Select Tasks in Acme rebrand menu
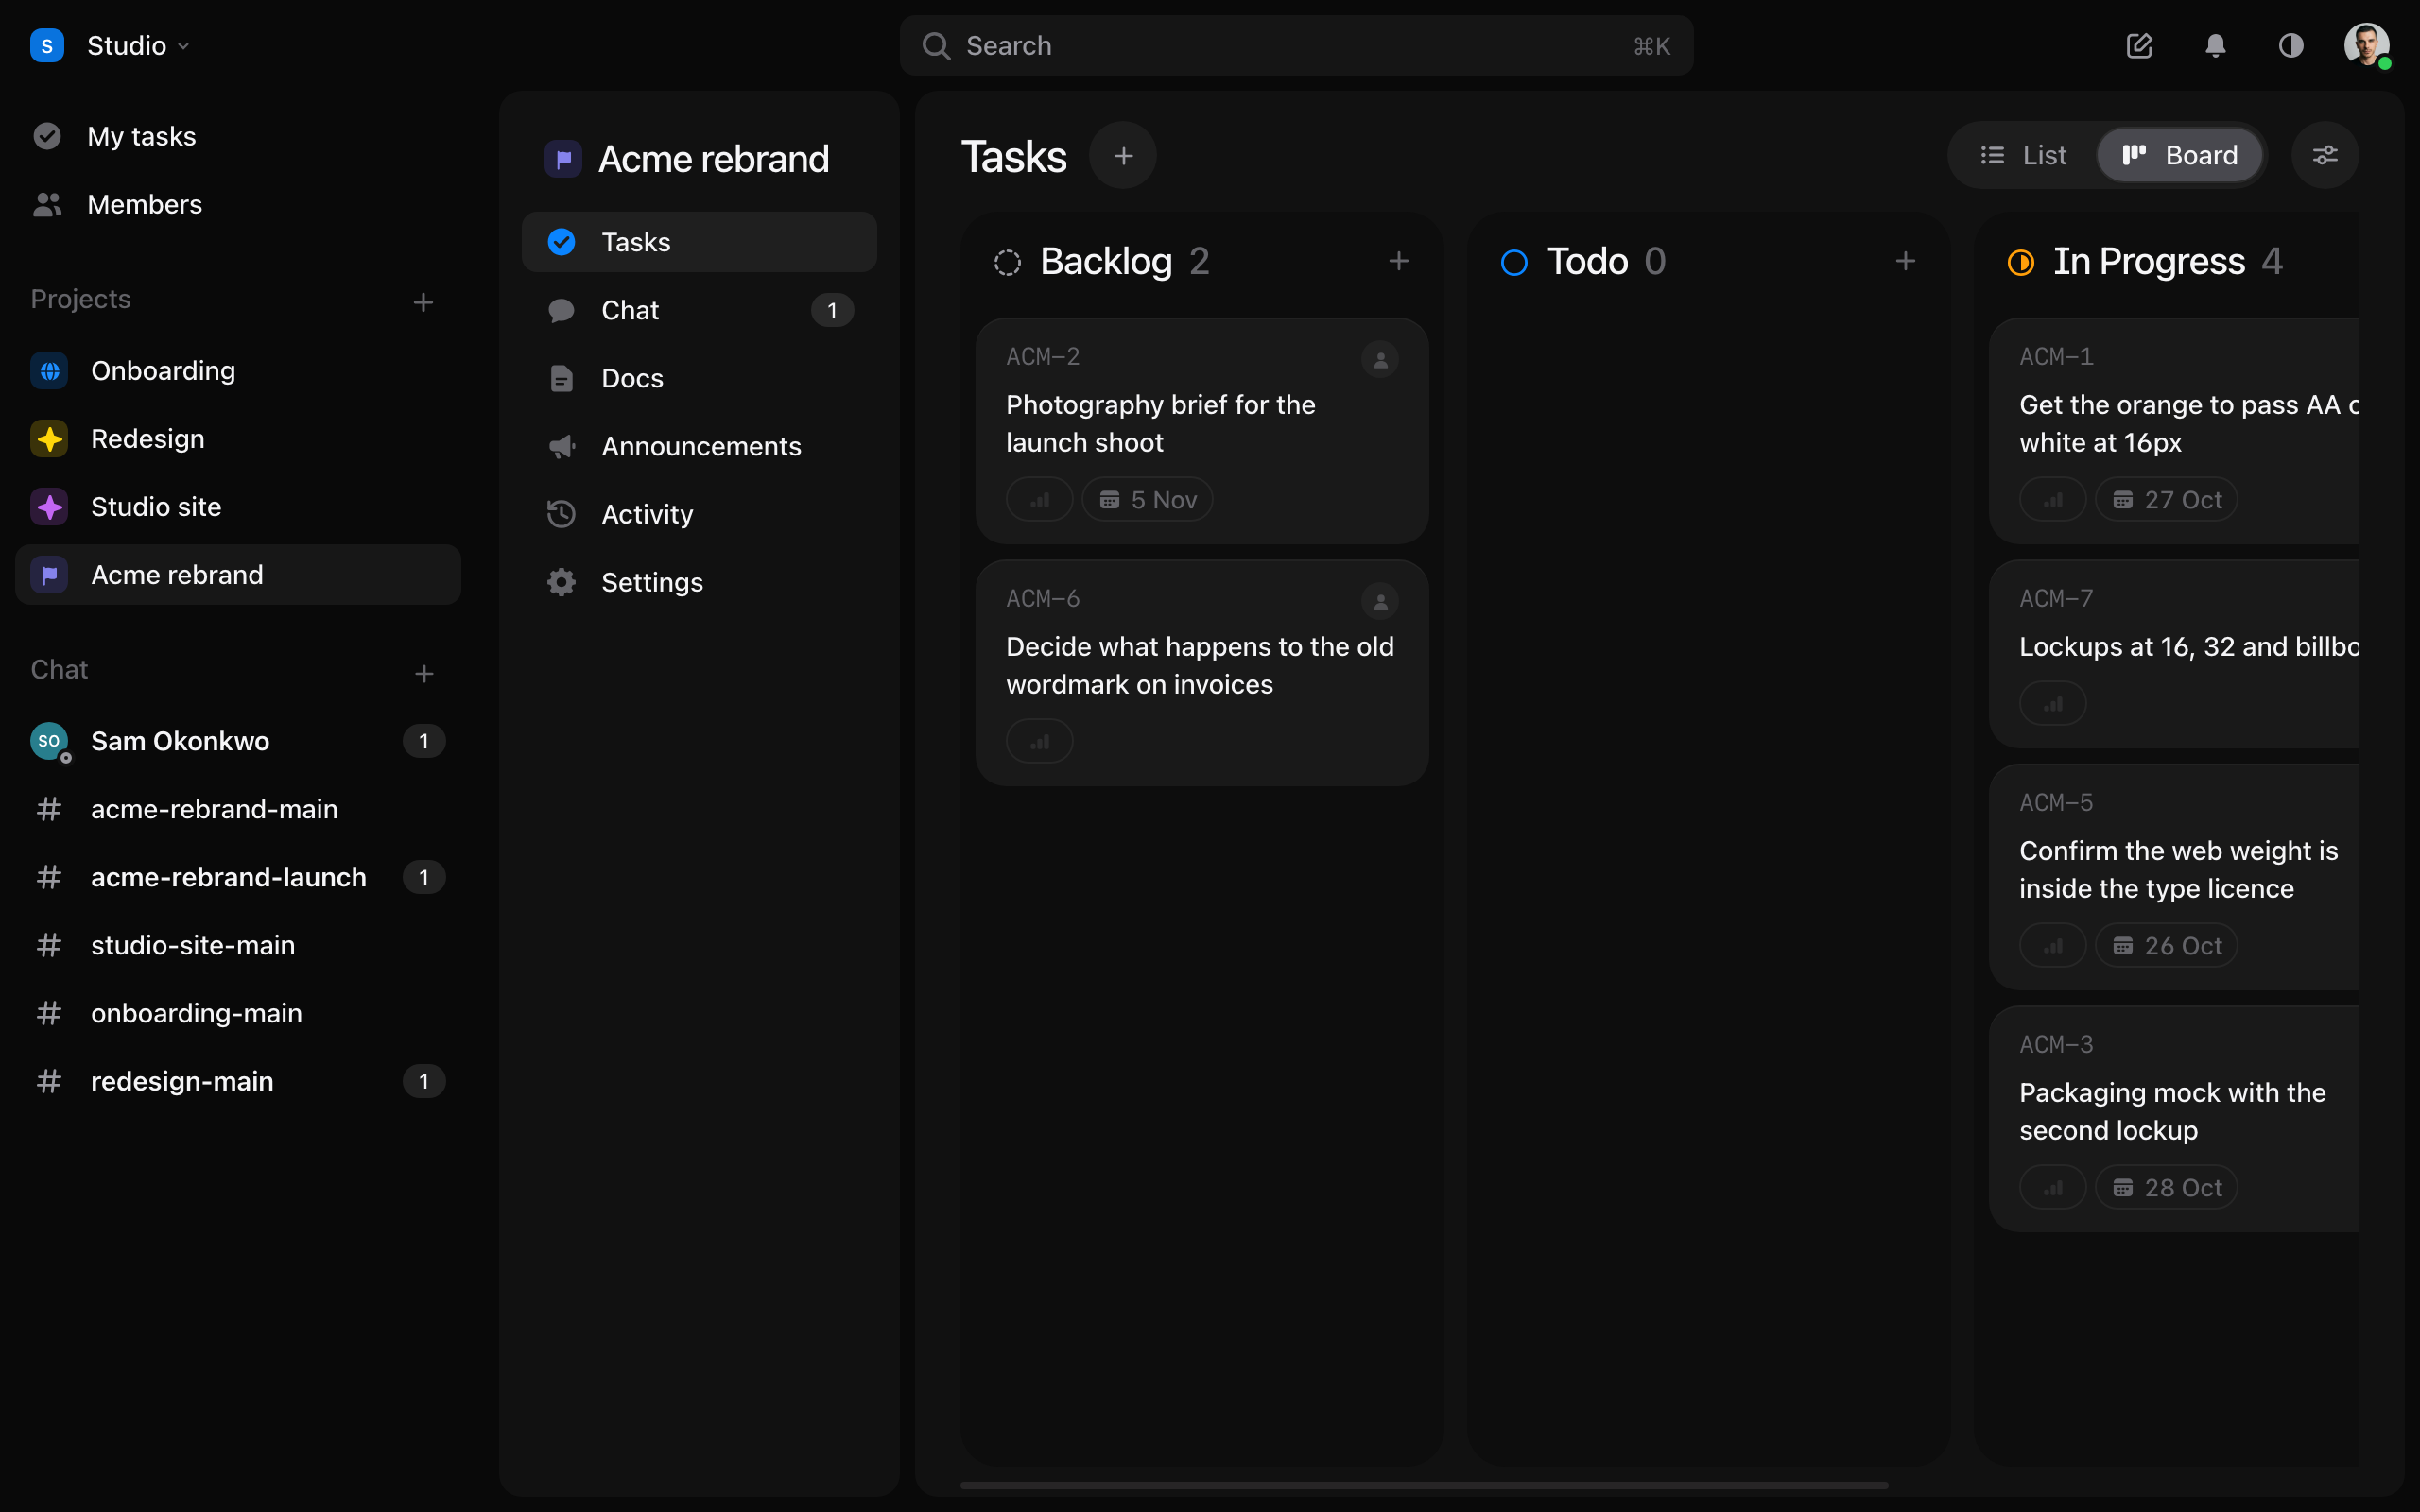Screen dimensions: 2420x1512 [x=699, y=242]
